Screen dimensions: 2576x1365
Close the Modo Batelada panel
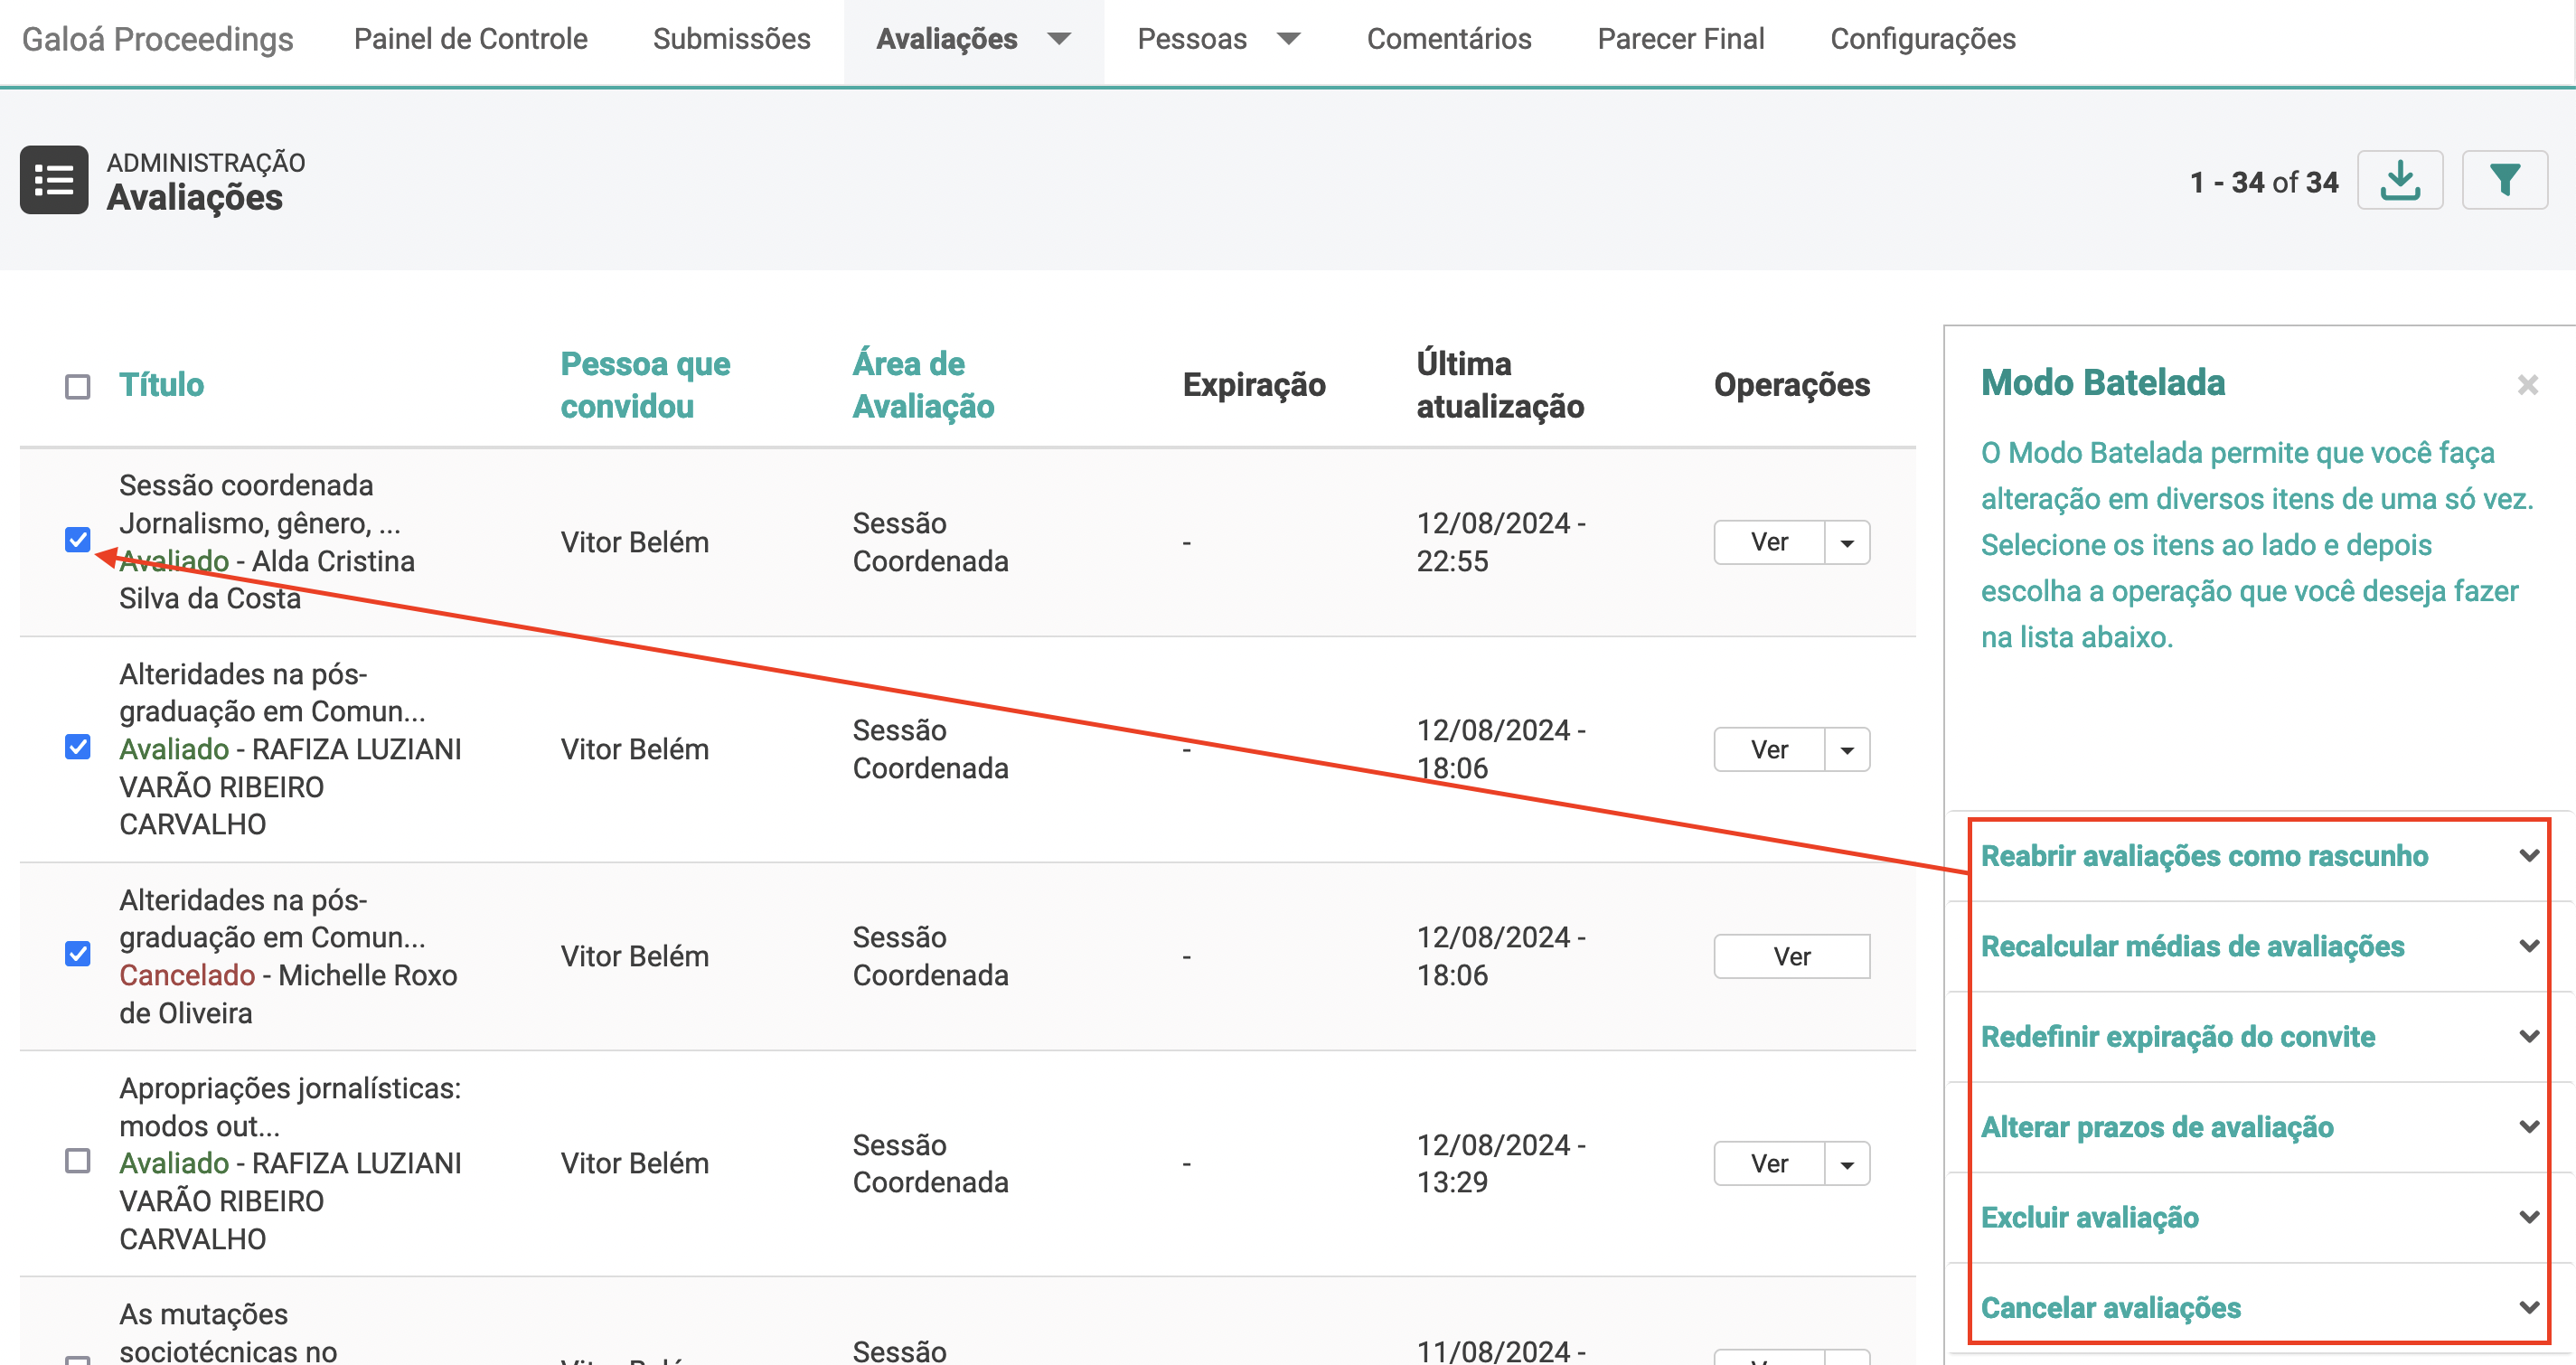coord(2528,385)
